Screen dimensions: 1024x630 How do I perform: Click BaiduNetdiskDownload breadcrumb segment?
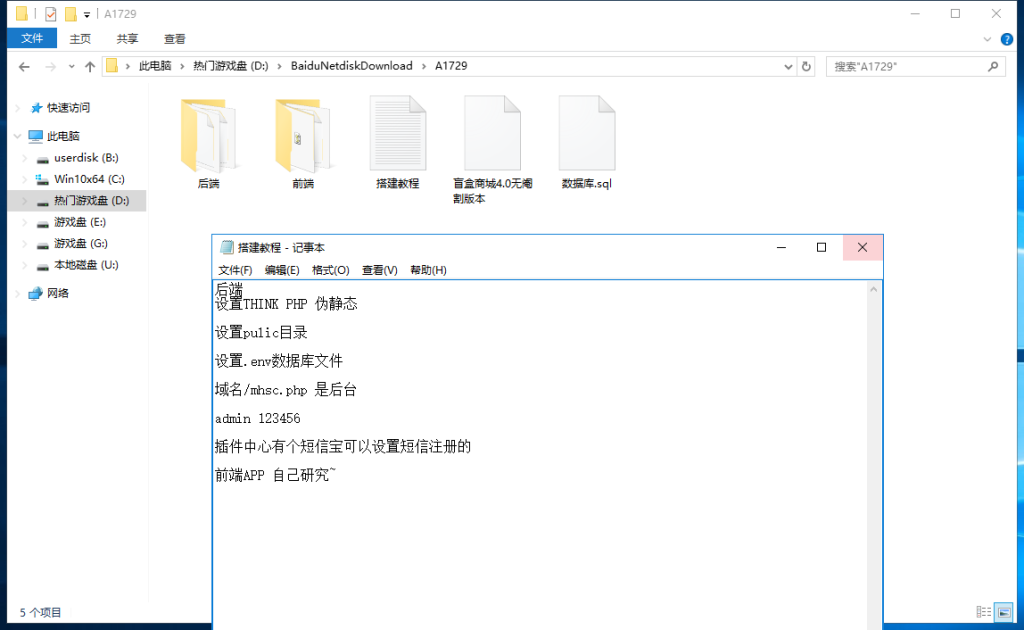point(351,66)
